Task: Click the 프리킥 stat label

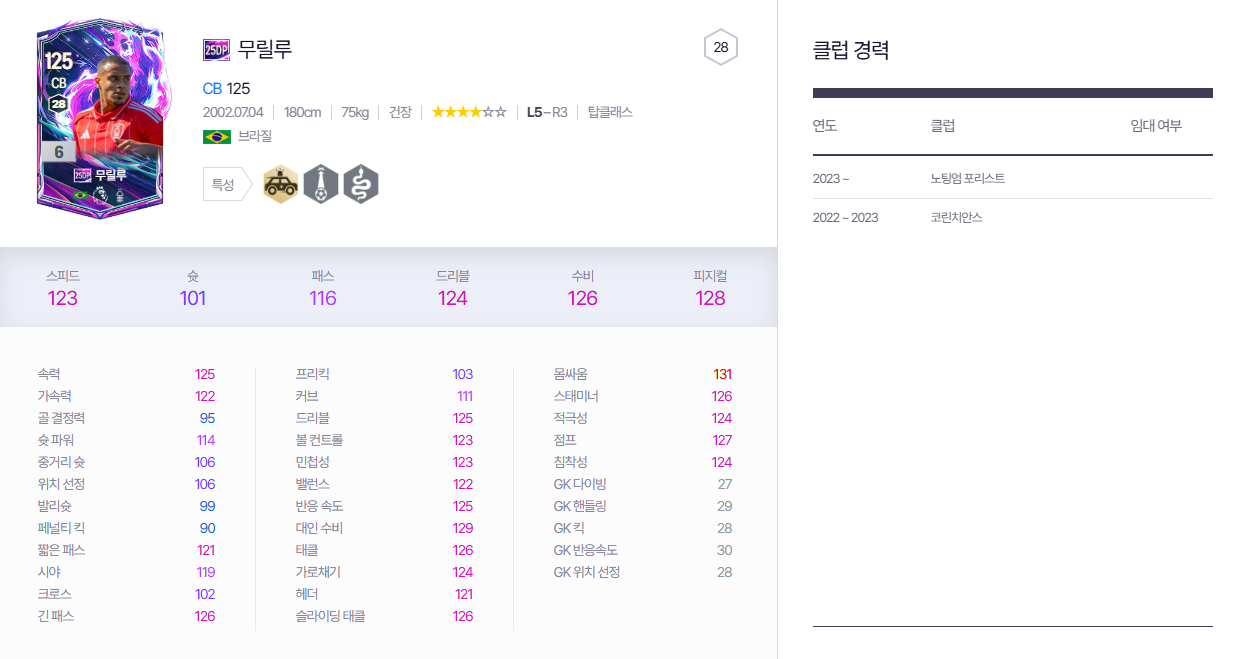Action: point(313,374)
